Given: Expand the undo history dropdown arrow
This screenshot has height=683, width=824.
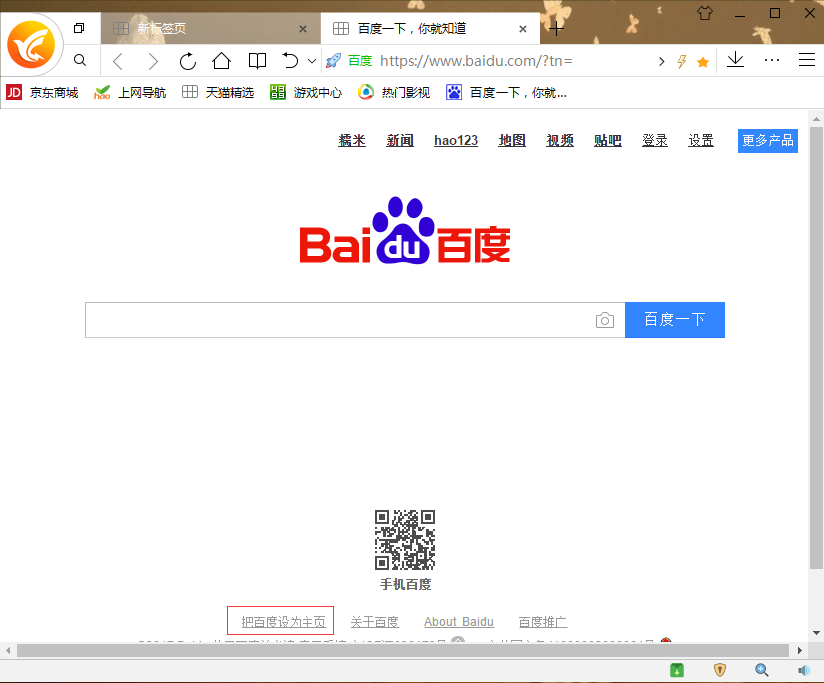Looking at the screenshot, I should (x=311, y=60).
